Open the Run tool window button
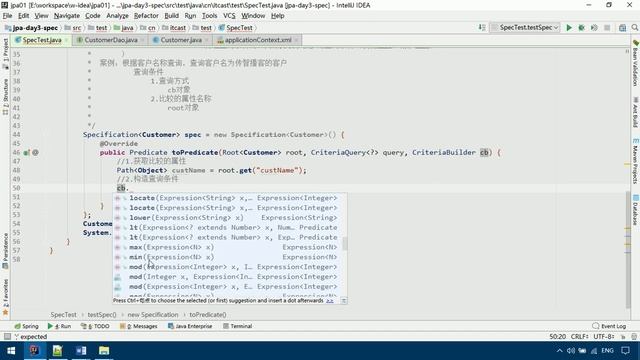 59,326
